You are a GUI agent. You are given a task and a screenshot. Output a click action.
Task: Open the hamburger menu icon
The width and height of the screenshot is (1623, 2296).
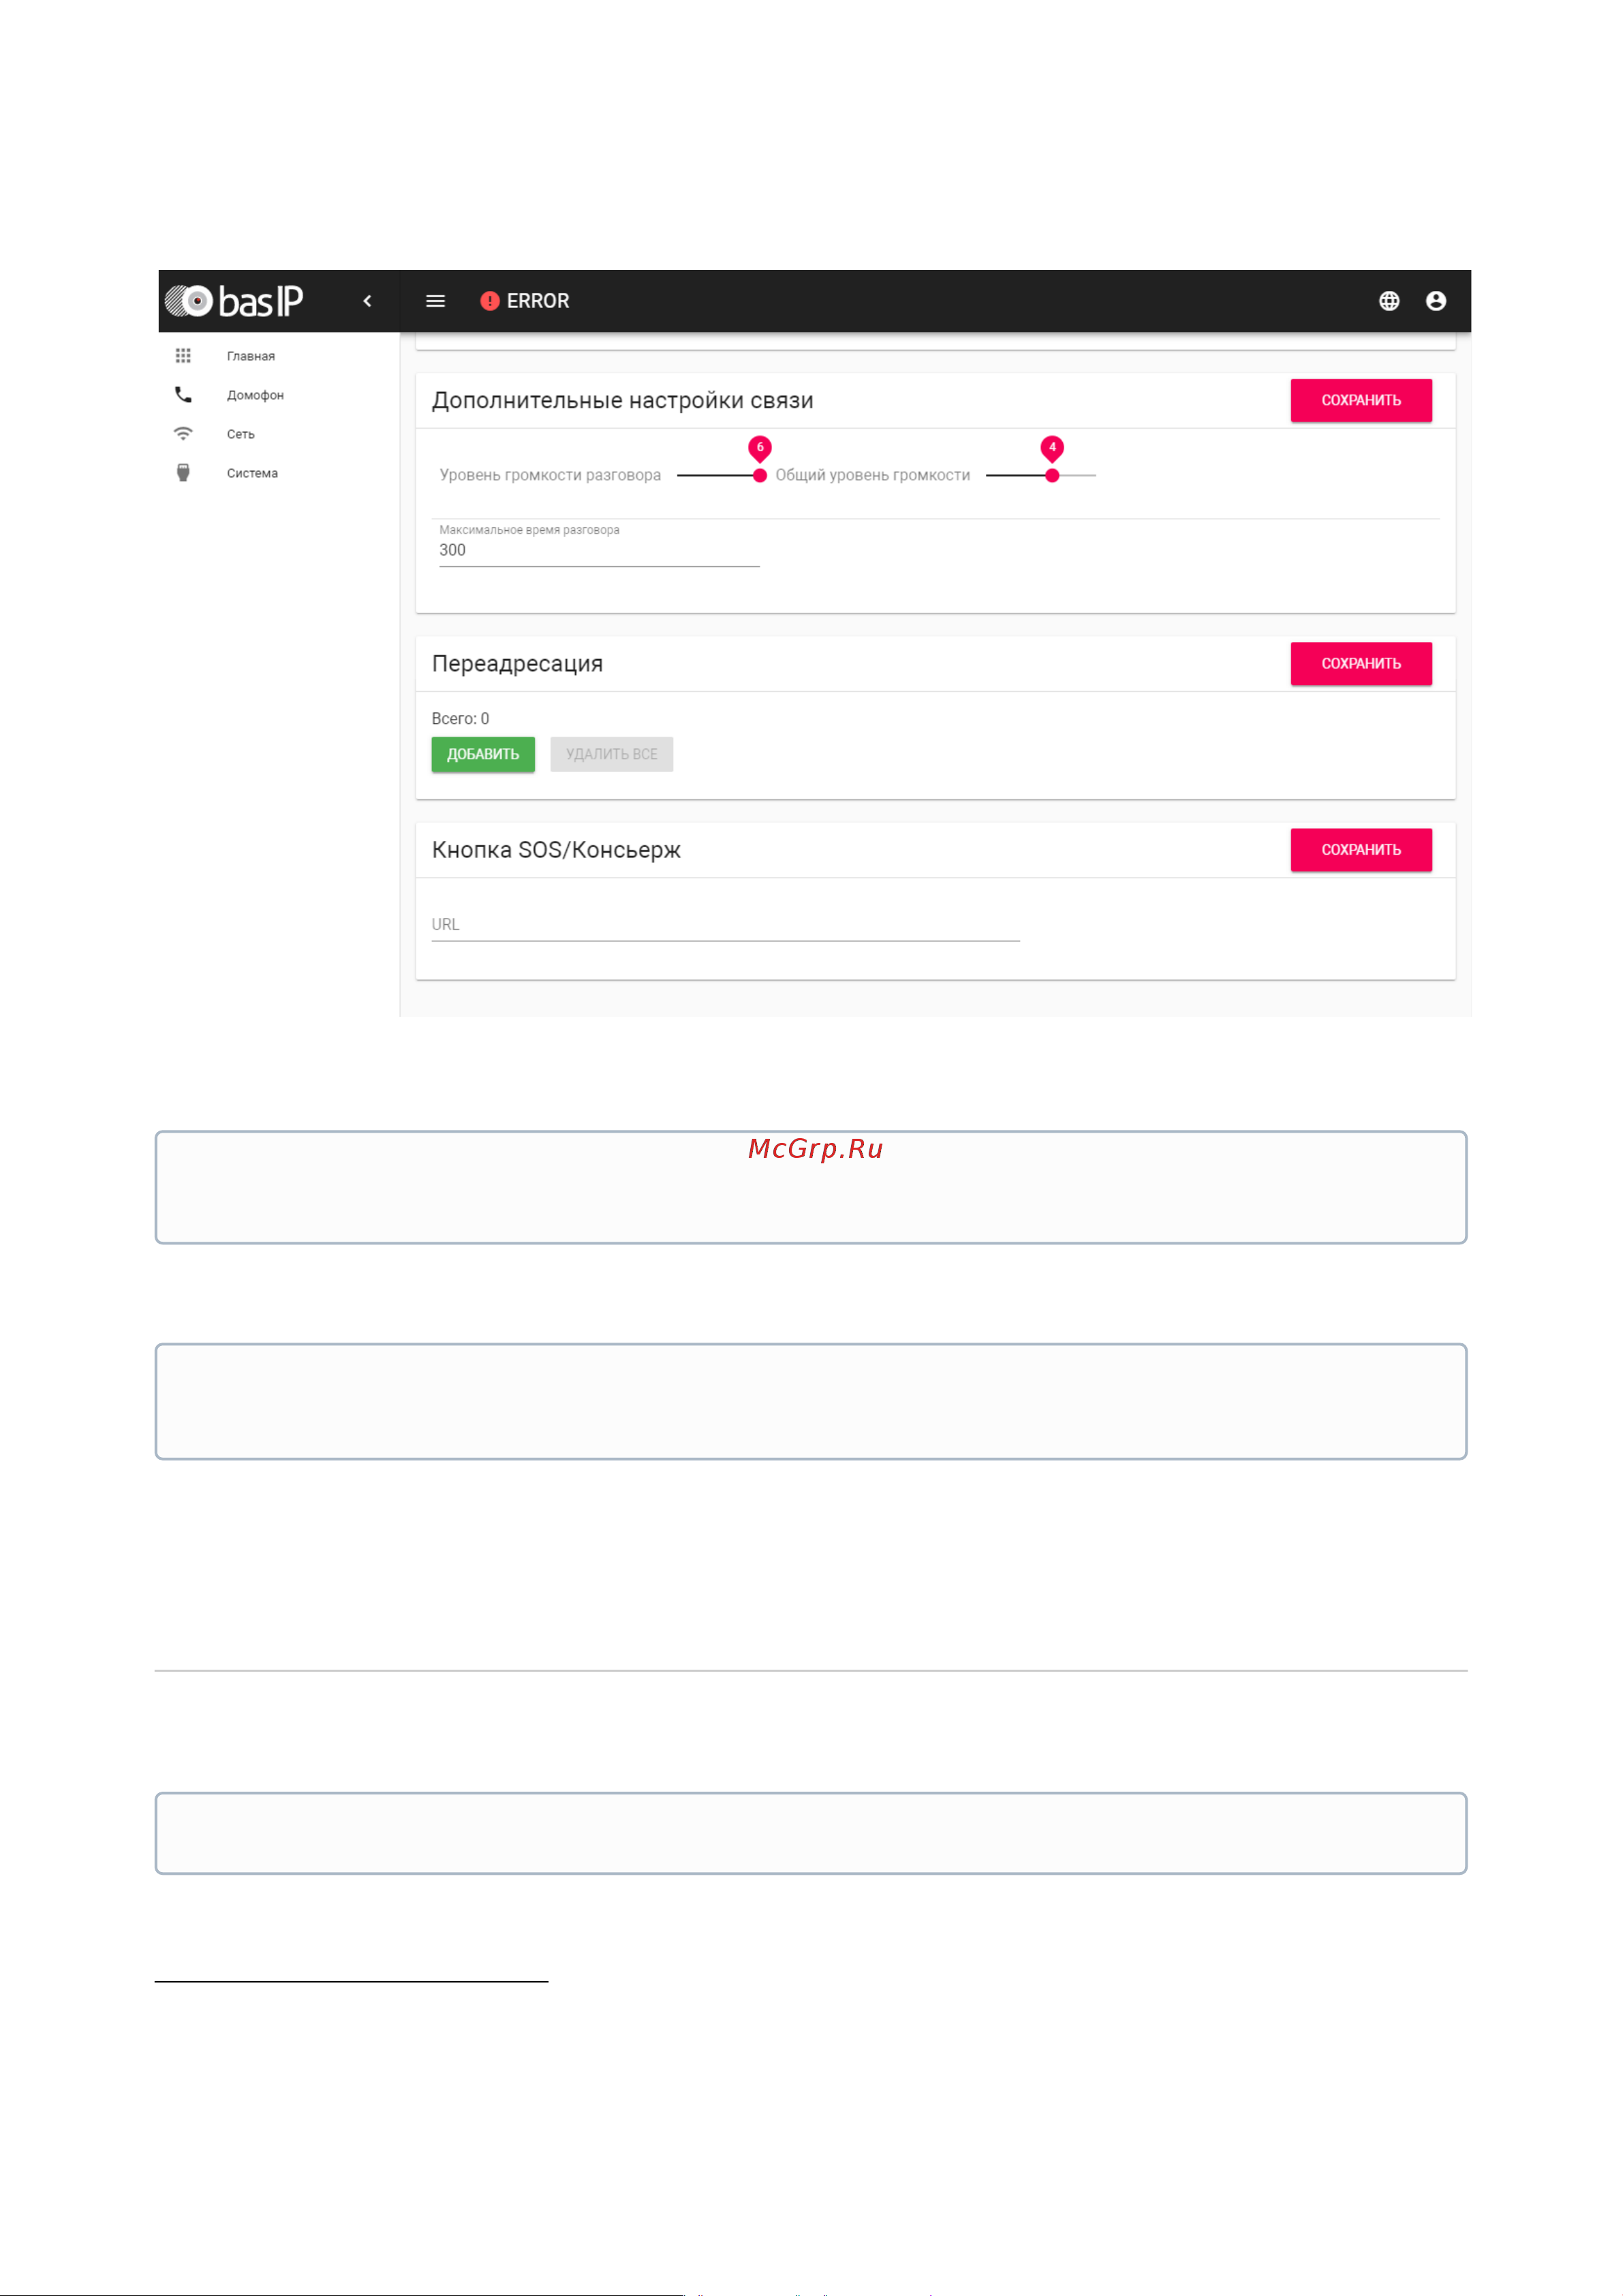[x=435, y=301]
